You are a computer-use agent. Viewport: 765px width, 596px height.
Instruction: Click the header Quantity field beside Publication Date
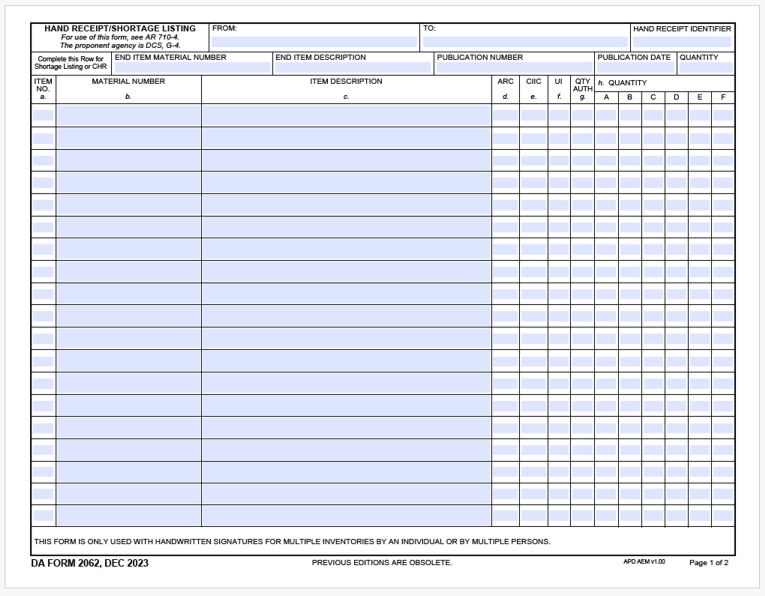(x=705, y=68)
